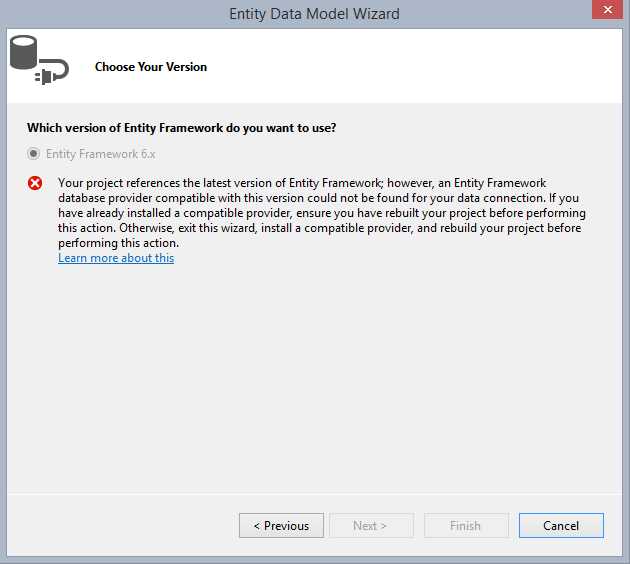630x564 pixels.
Task: Click the empty gray area below the error
Action: coord(315,380)
